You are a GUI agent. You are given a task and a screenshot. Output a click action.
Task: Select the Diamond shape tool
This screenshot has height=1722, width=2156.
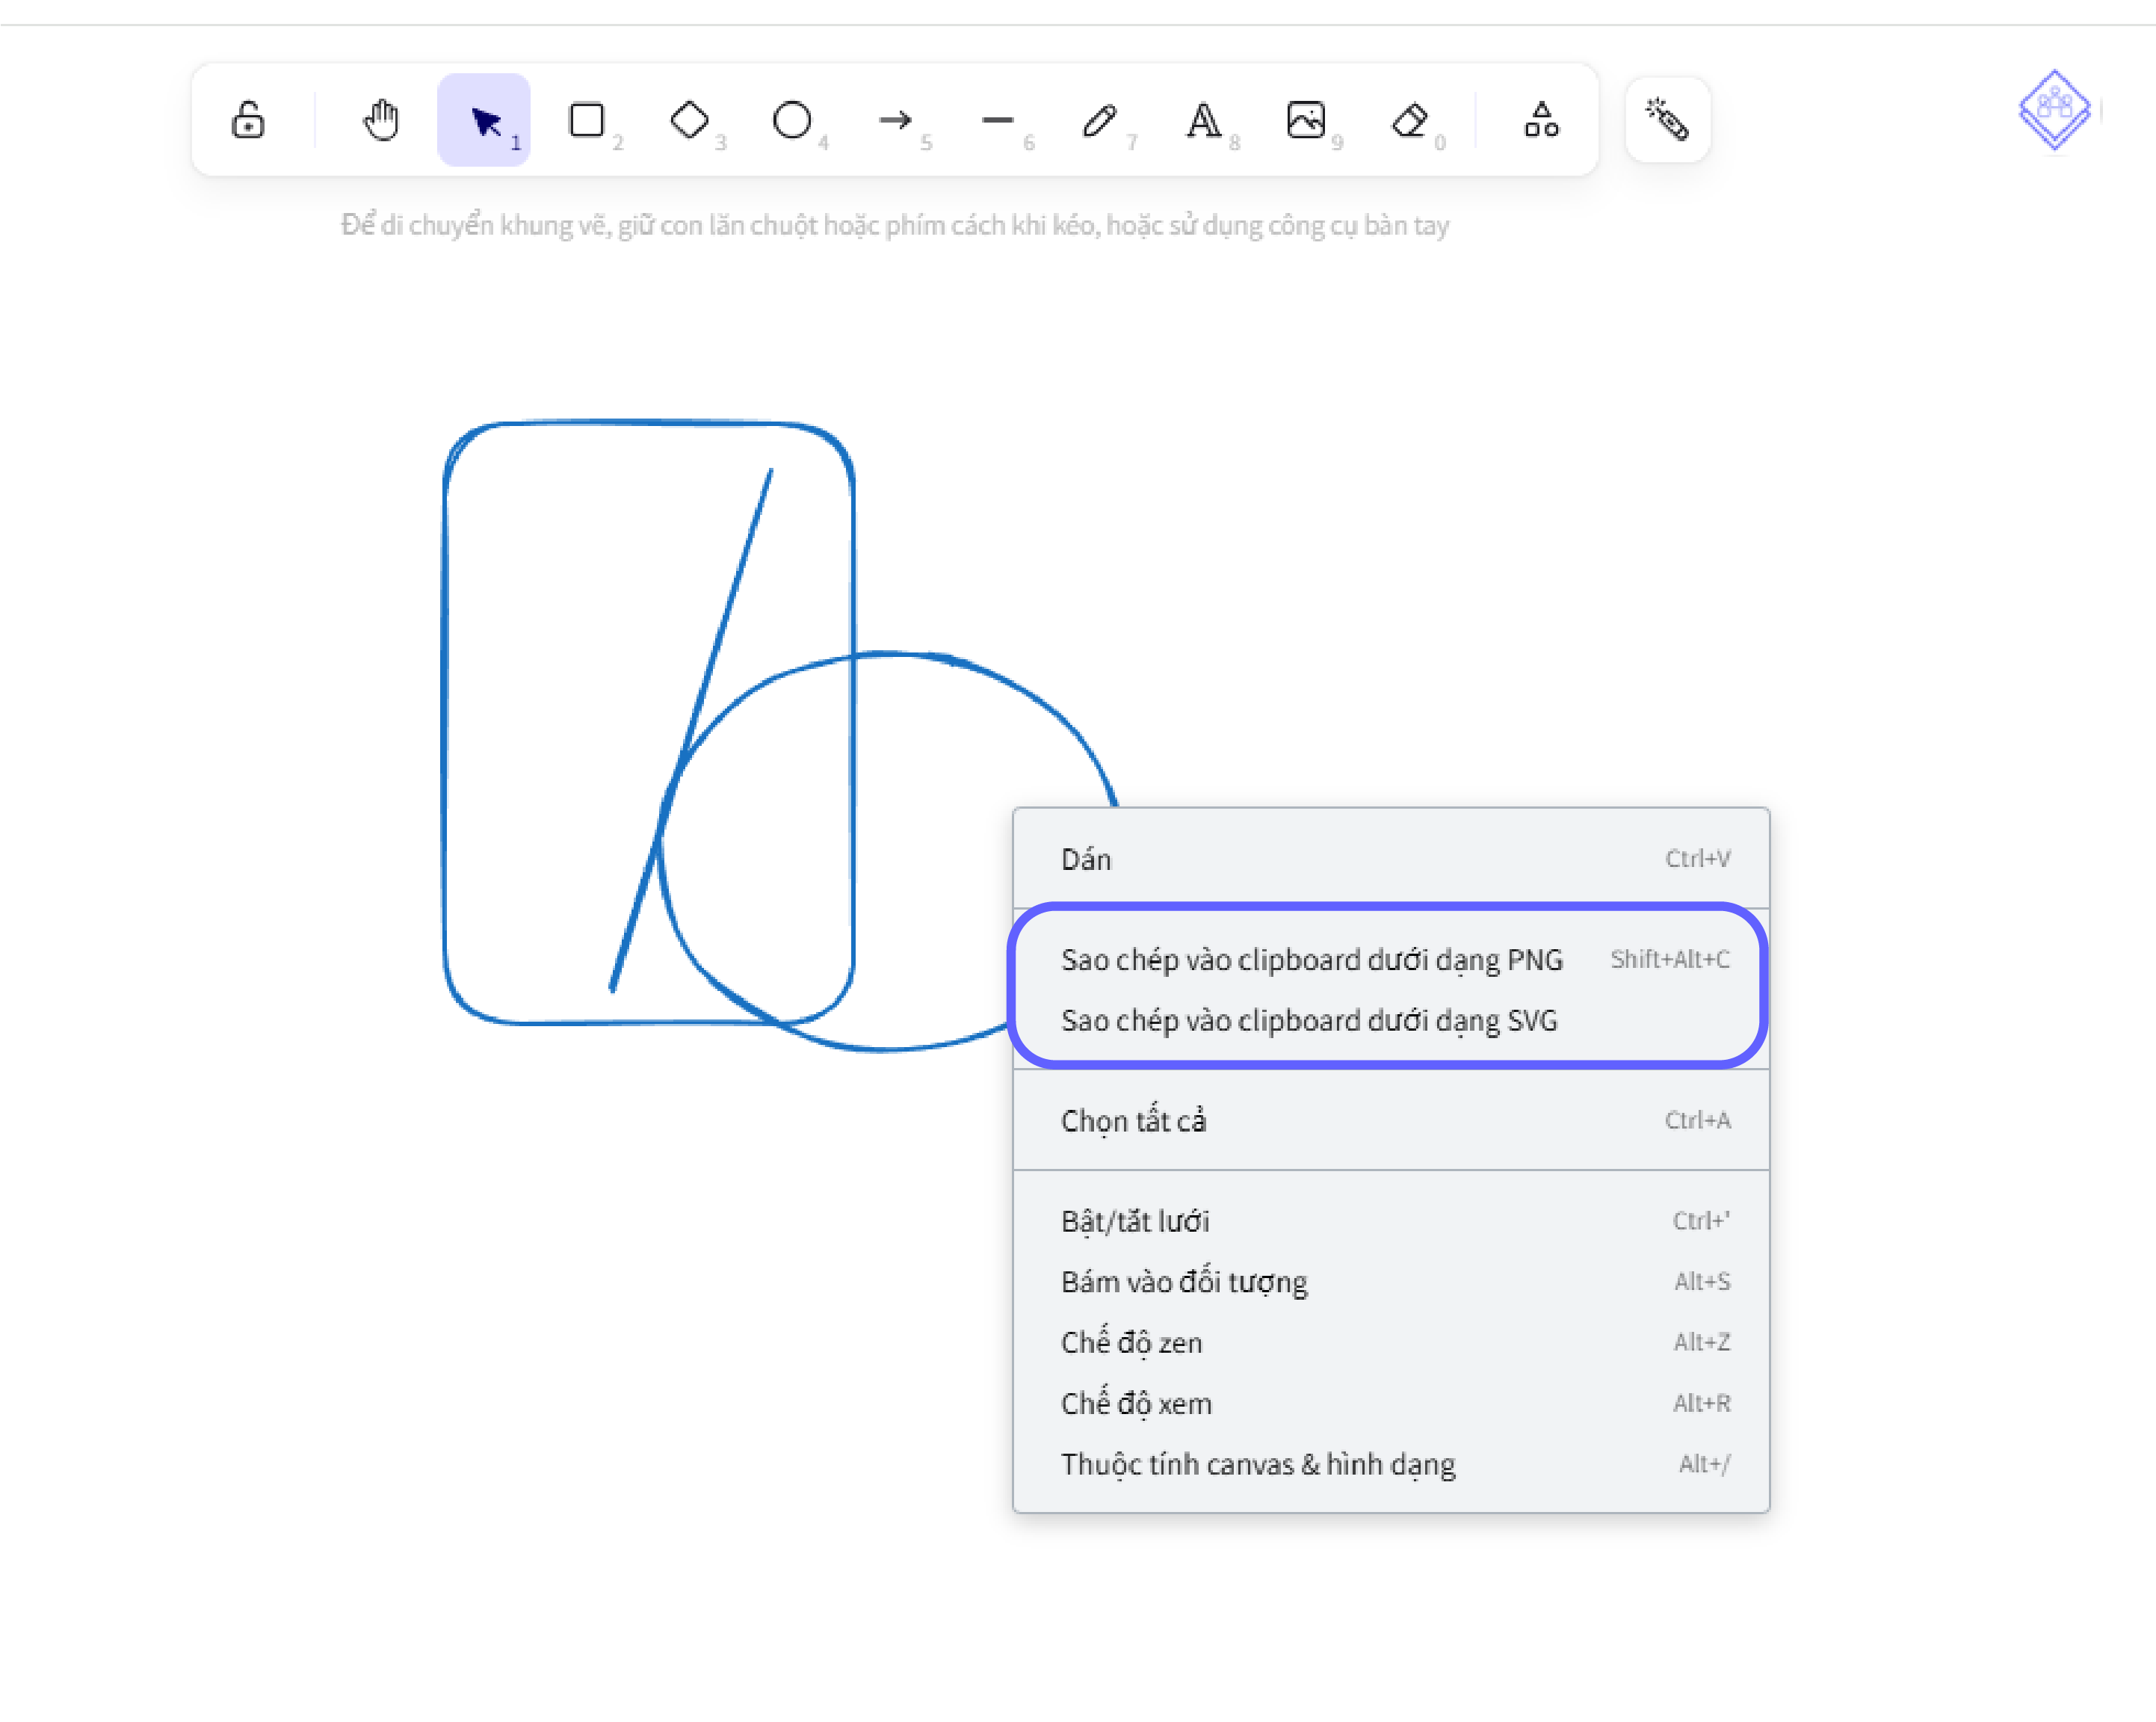point(690,120)
